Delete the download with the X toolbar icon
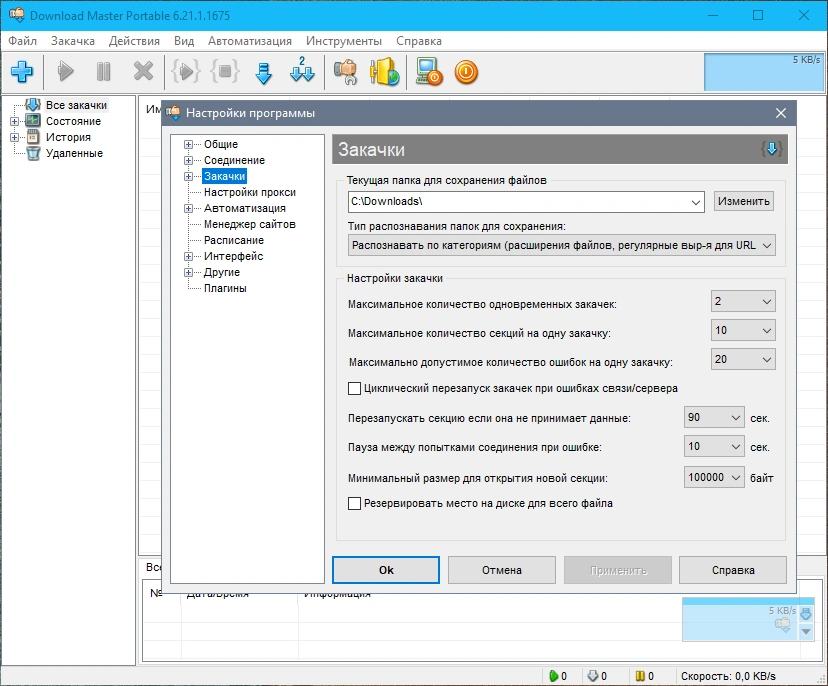 point(143,71)
